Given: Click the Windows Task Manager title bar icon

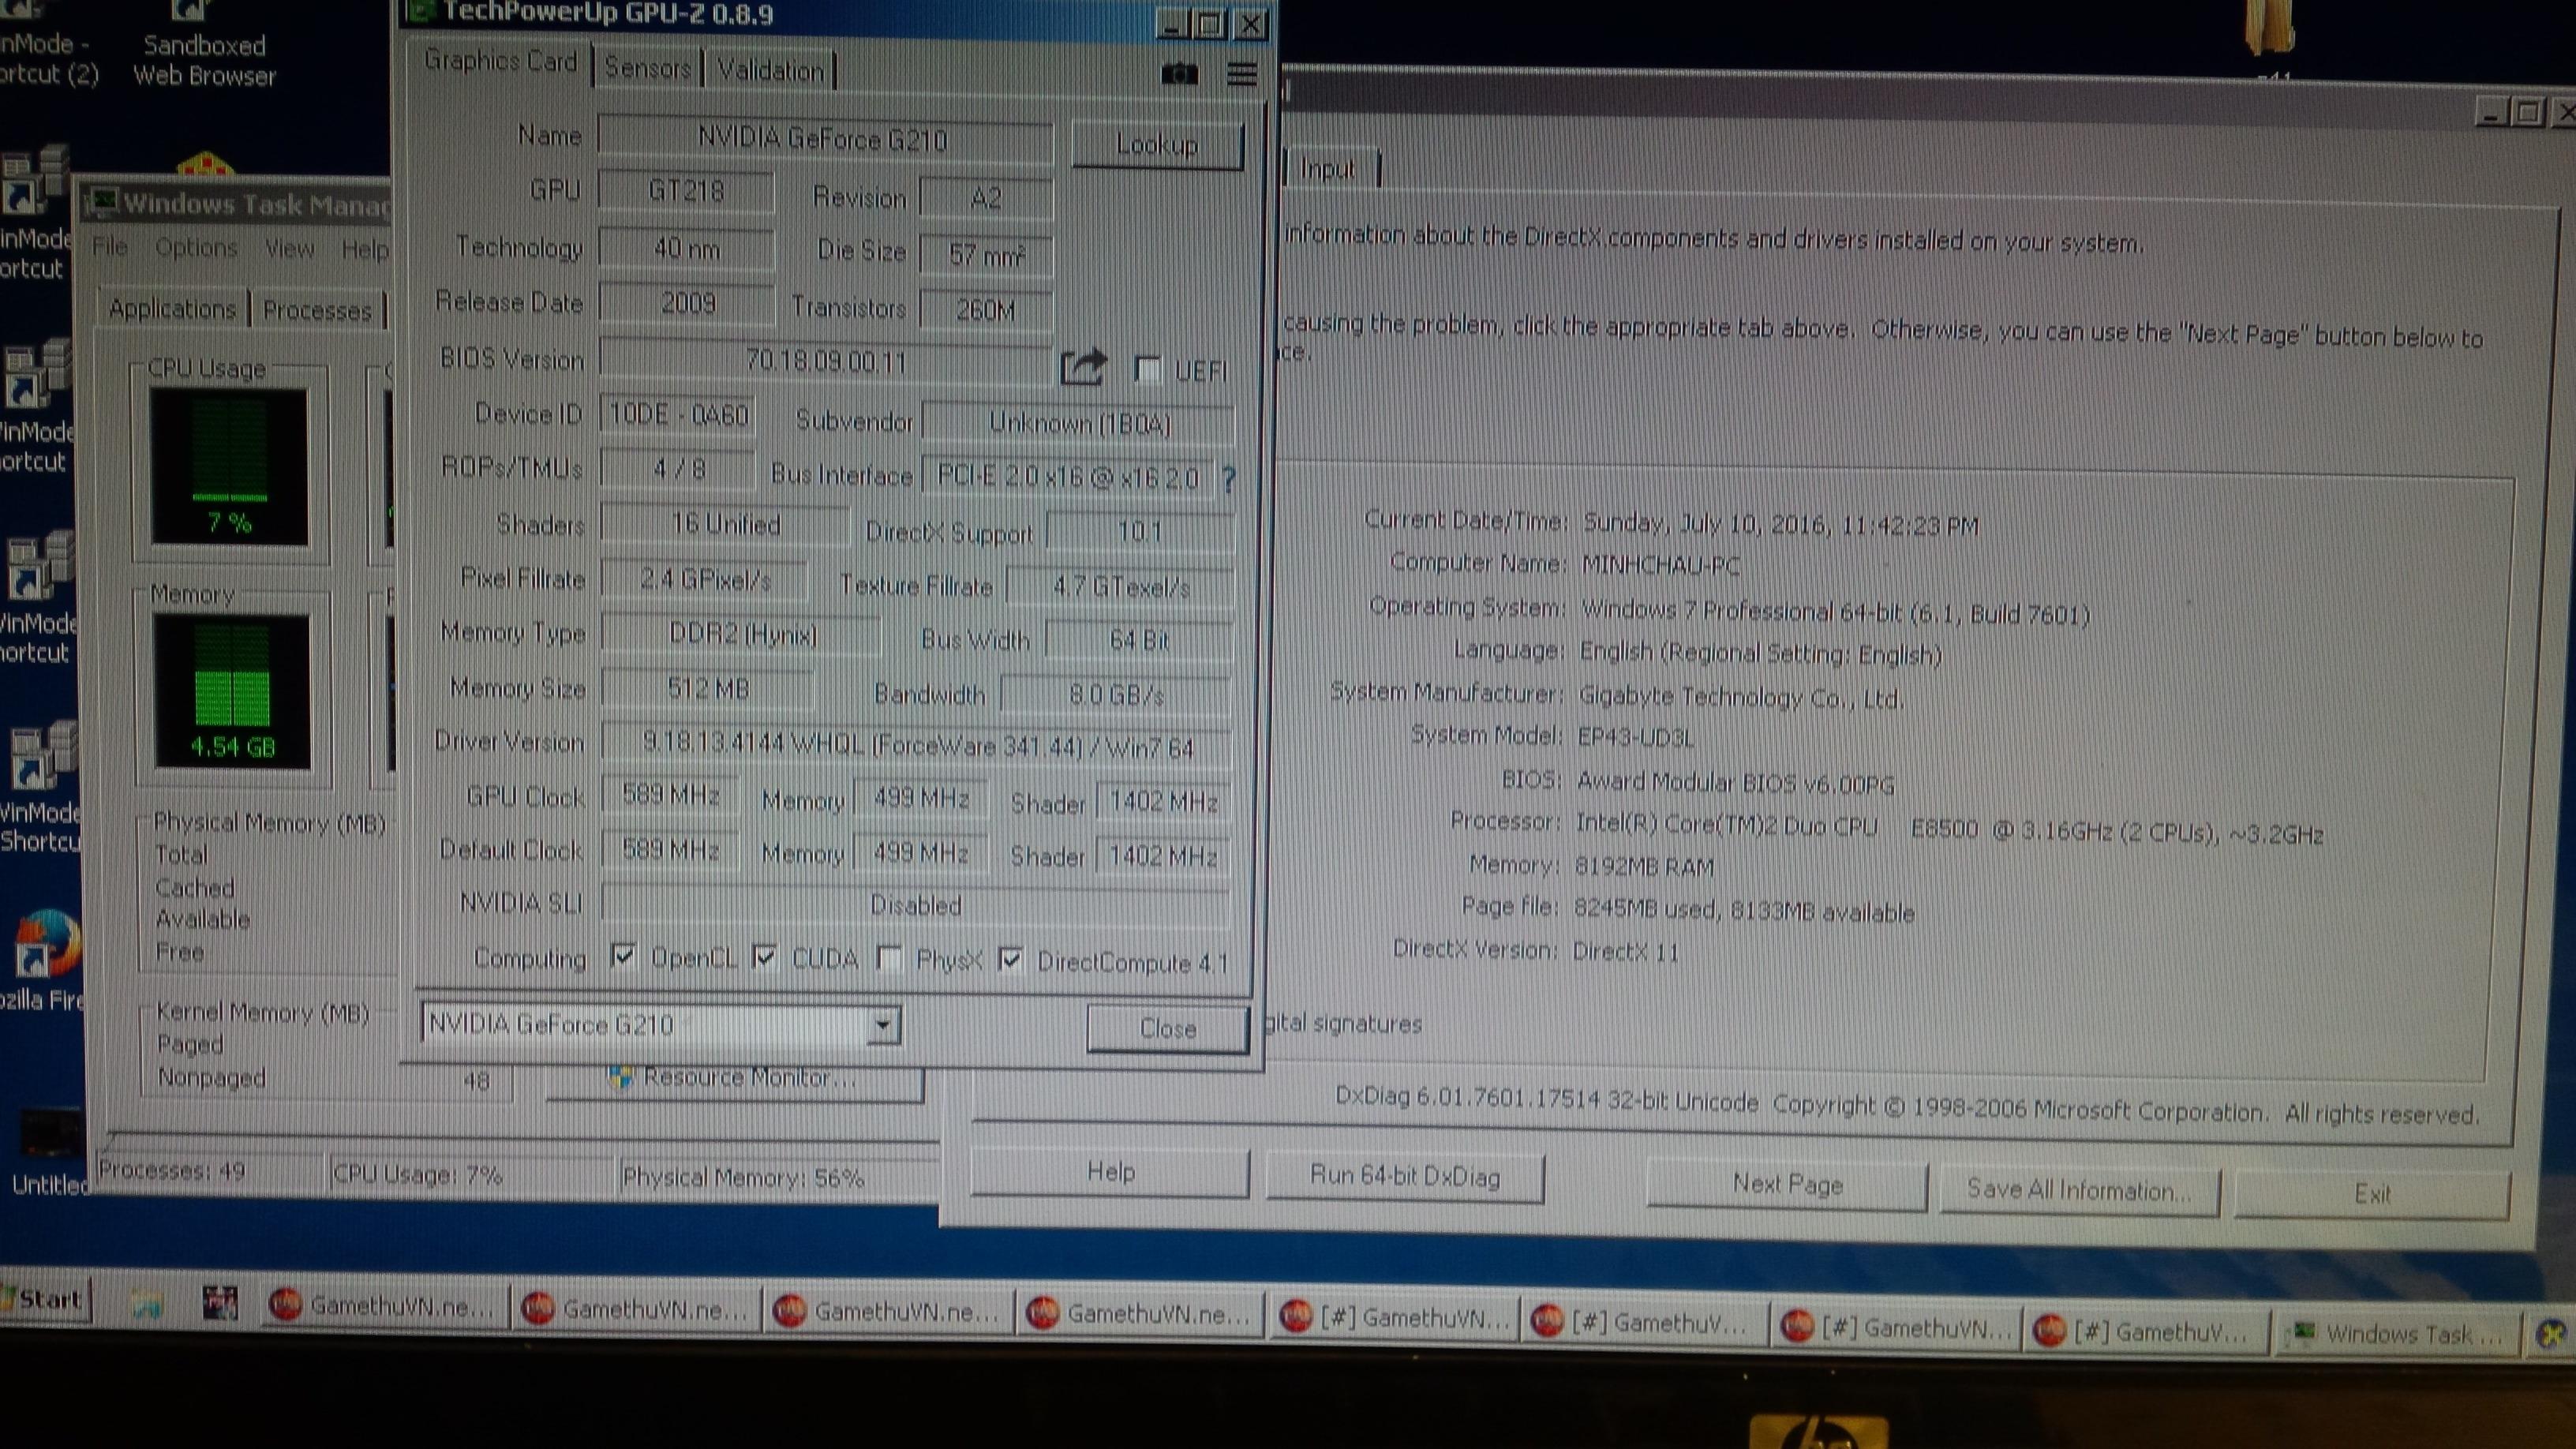Looking at the screenshot, I should (101, 203).
